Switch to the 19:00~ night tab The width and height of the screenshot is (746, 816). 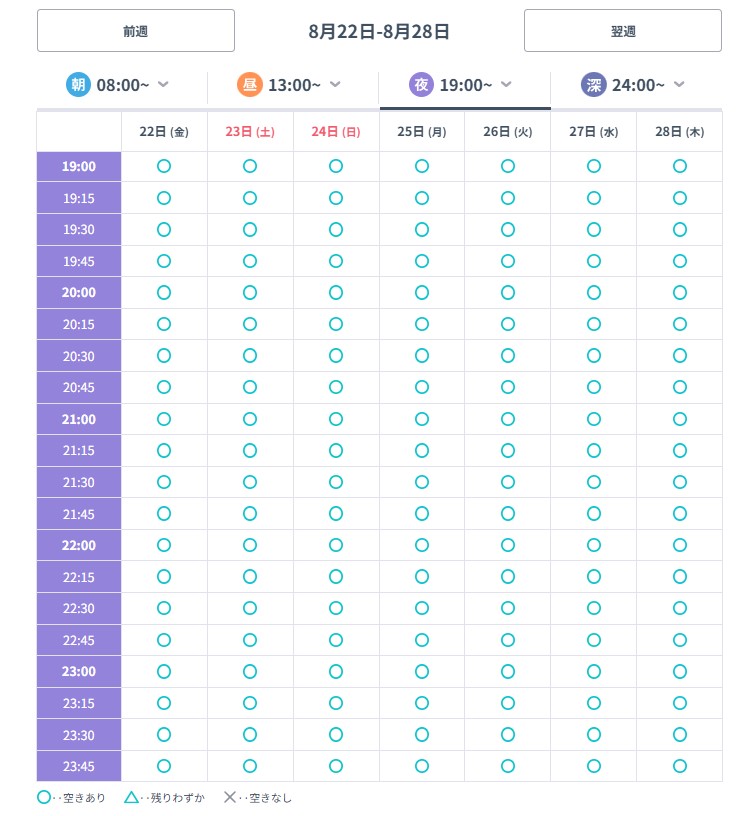click(x=465, y=86)
